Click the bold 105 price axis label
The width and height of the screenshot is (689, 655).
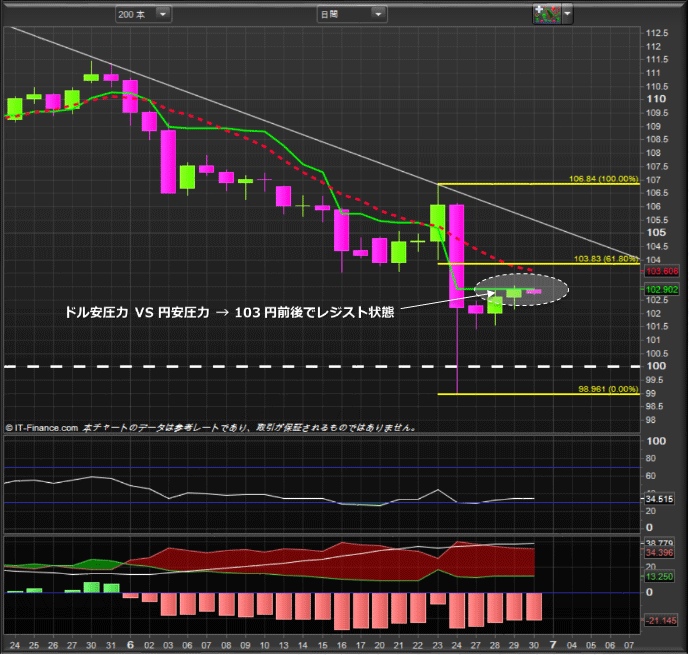656,233
